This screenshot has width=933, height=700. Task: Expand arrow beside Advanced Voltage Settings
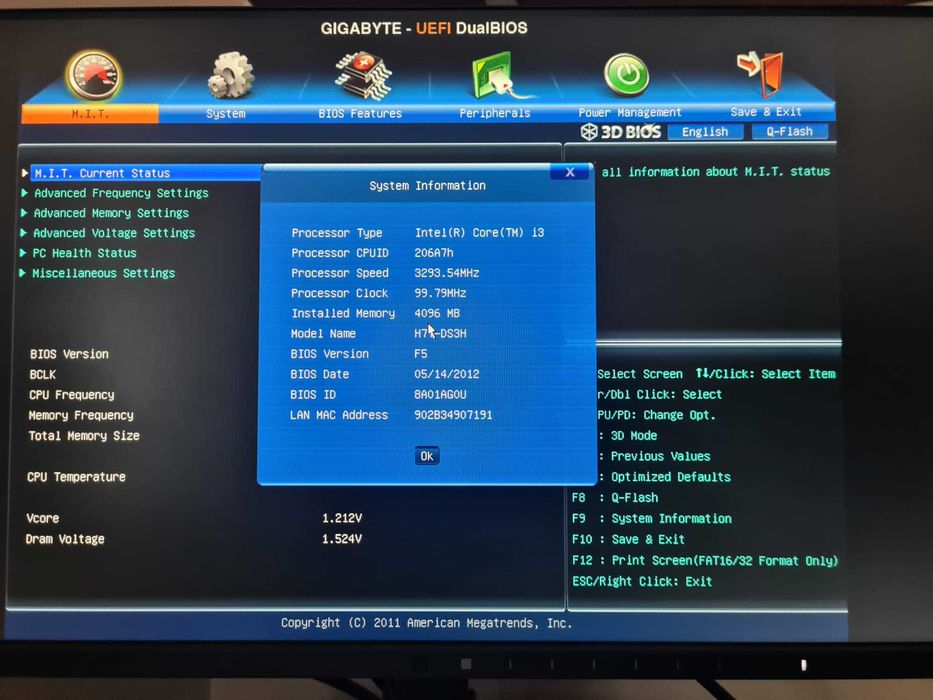pyautogui.click(x=23, y=233)
